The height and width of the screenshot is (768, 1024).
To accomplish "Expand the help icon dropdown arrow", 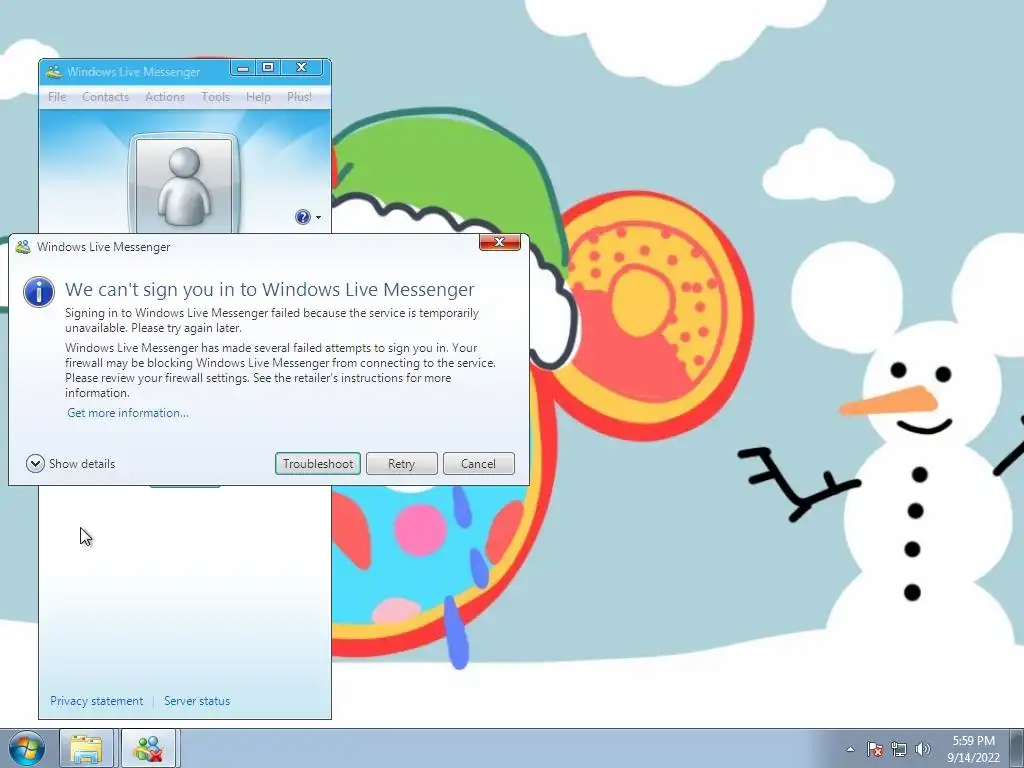I will tap(319, 217).
